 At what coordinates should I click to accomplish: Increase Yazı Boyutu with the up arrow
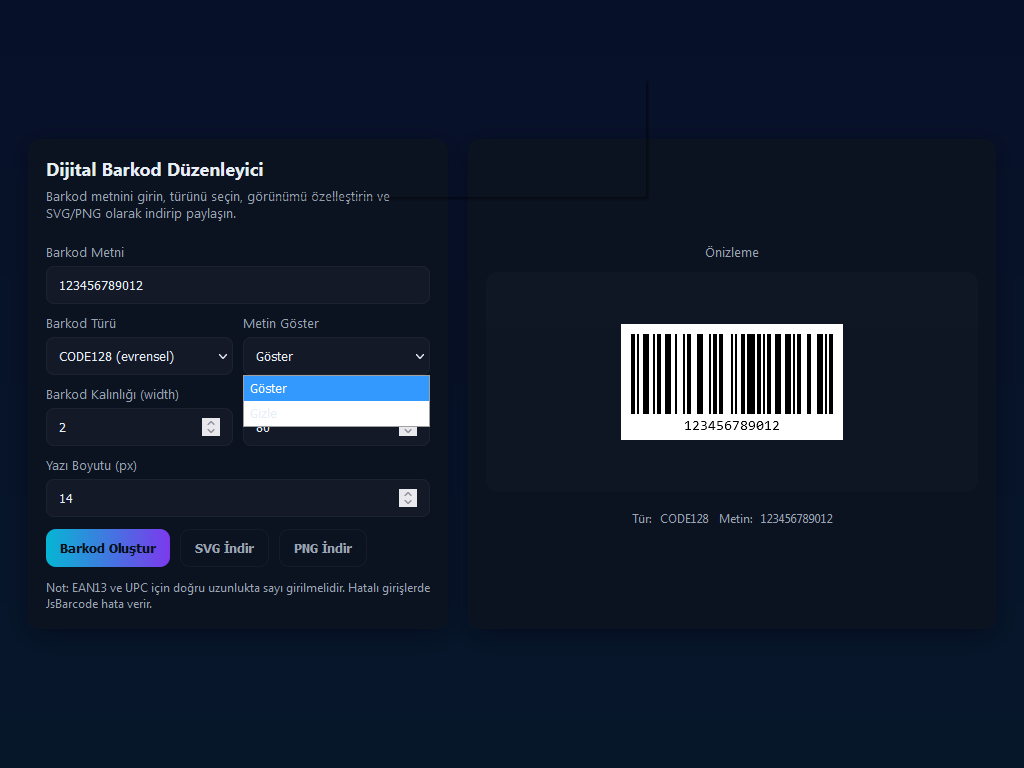click(x=408, y=493)
